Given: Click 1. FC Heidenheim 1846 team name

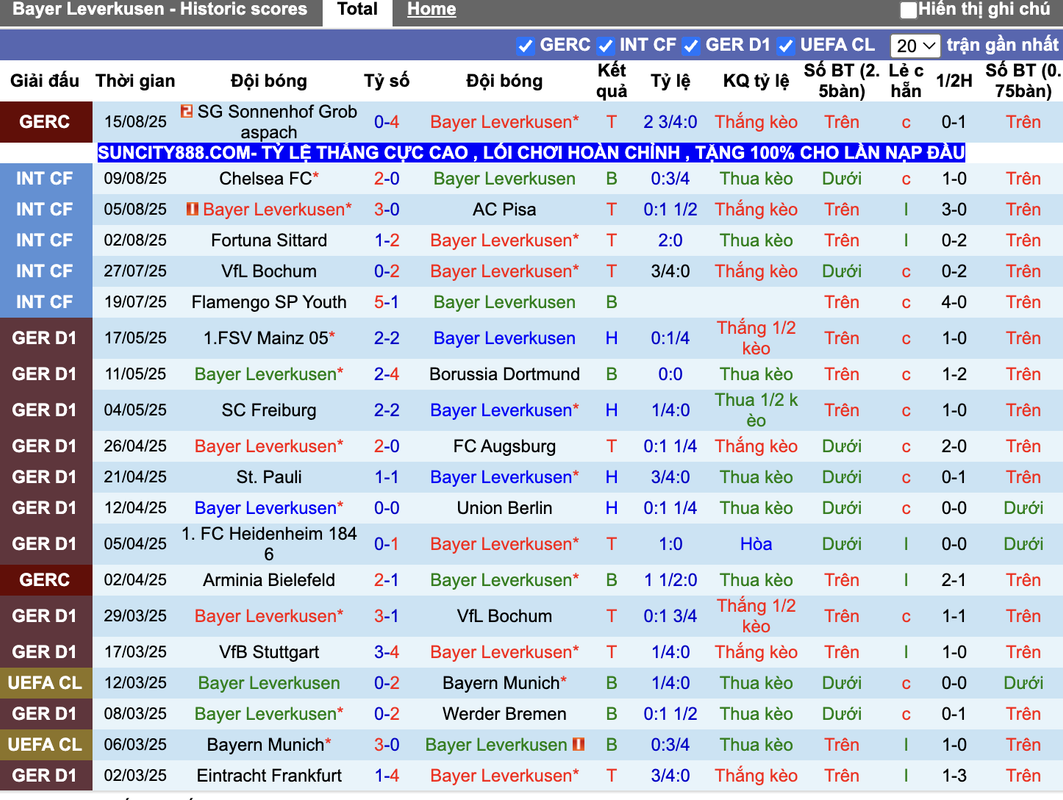Looking at the screenshot, I should point(269,544).
